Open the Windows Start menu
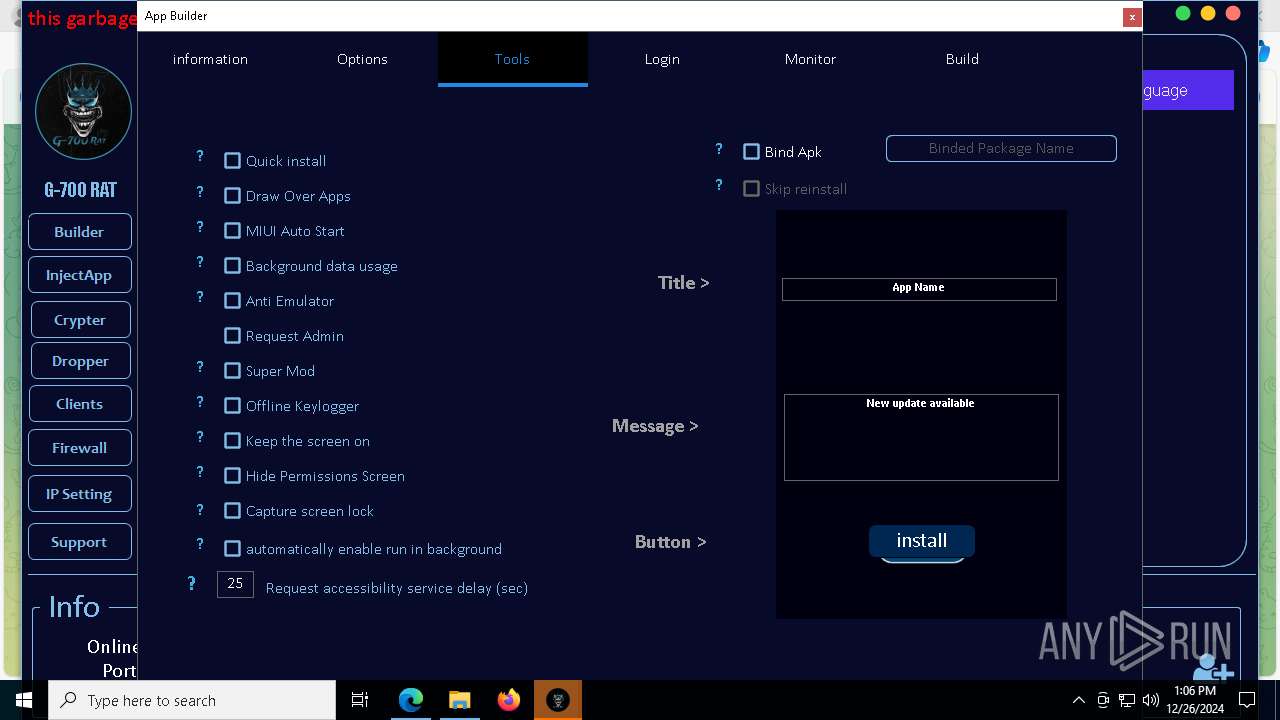This screenshot has width=1280, height=720. (24, 700)
